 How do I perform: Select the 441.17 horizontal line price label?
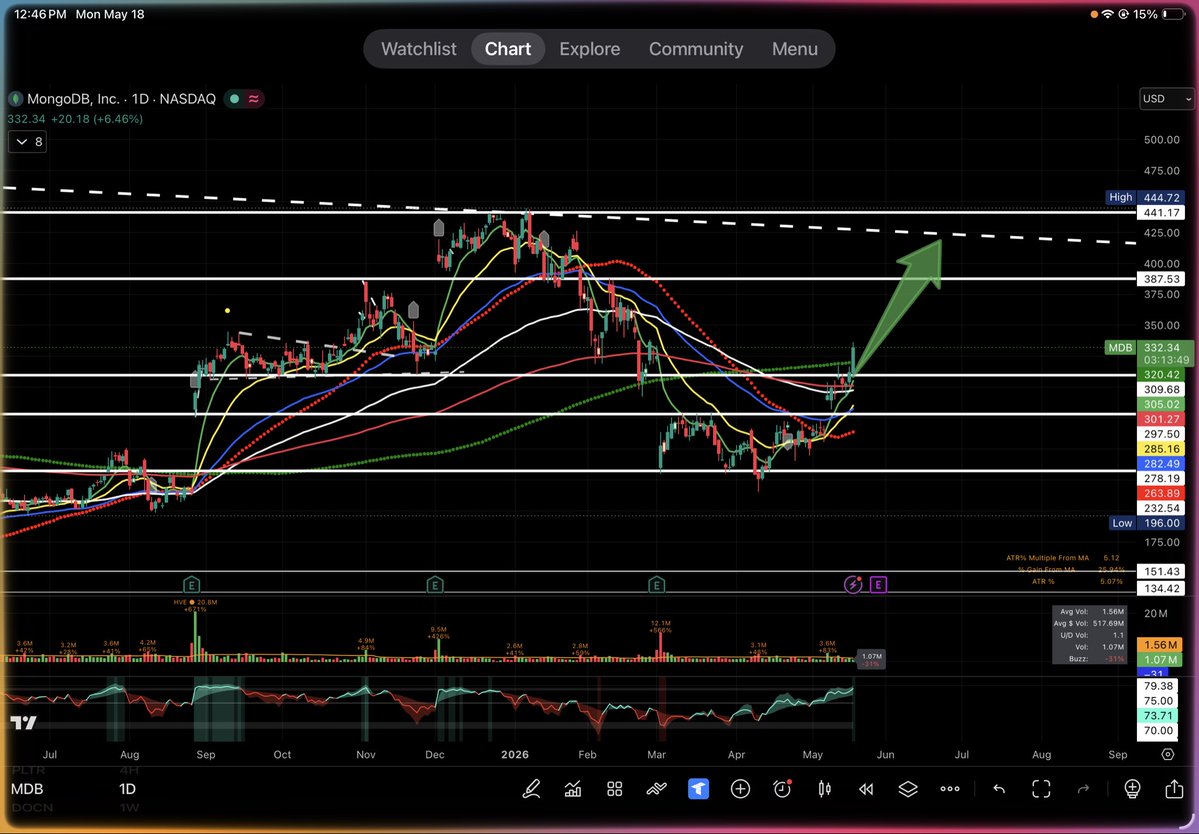(x=1160, y=213)
